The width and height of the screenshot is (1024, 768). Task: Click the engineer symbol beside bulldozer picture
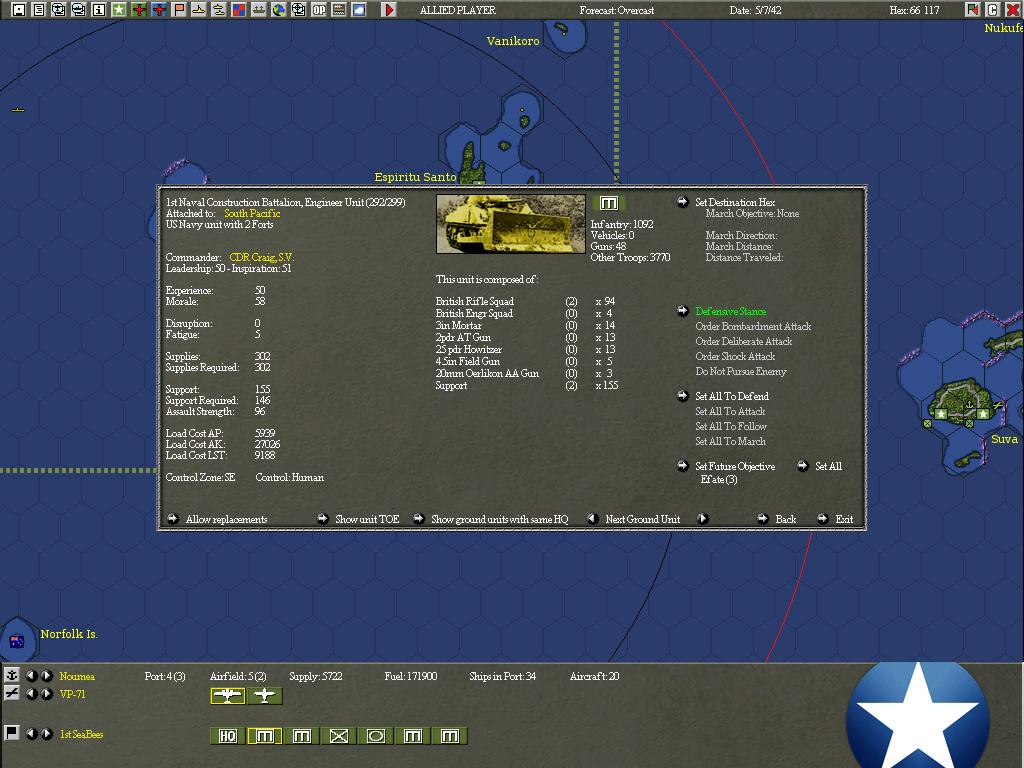coord(608,203)
